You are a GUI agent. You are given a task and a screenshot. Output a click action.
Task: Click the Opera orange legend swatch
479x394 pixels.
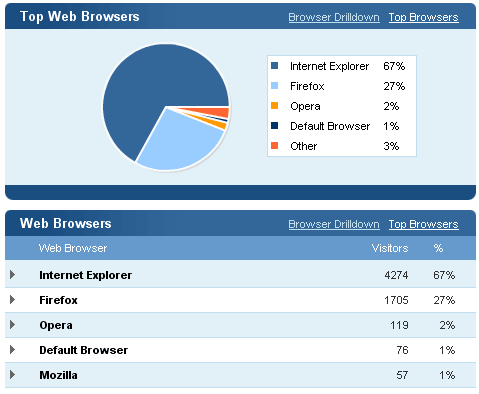click(275, 106)
